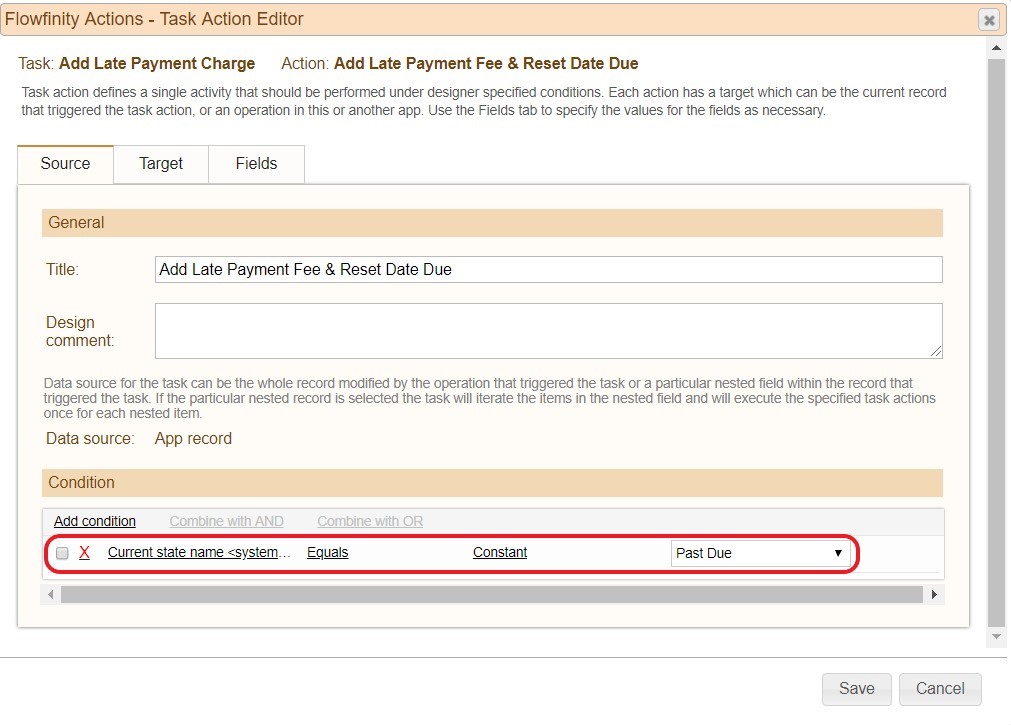Click into the Title input field
This screenshot has width=1011, height=725.
(x=548, y=269)
